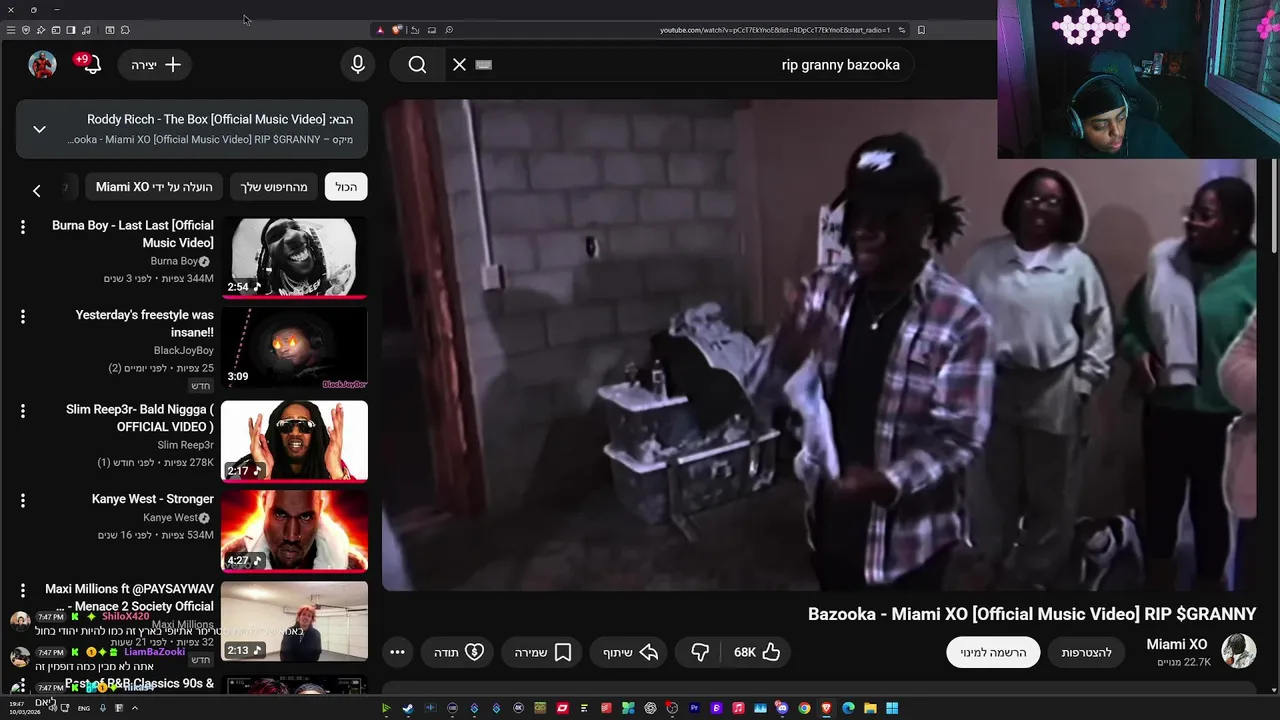Viewport: 1280px width, 720px height.
Task: Open YouTube notifications bell
Action: point(91,65)
